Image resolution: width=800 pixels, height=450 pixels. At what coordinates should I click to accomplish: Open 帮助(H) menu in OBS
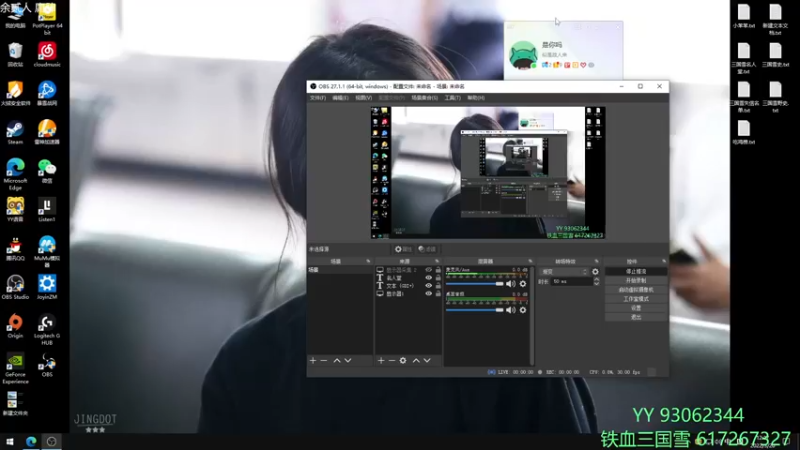[x=476, y=97]
